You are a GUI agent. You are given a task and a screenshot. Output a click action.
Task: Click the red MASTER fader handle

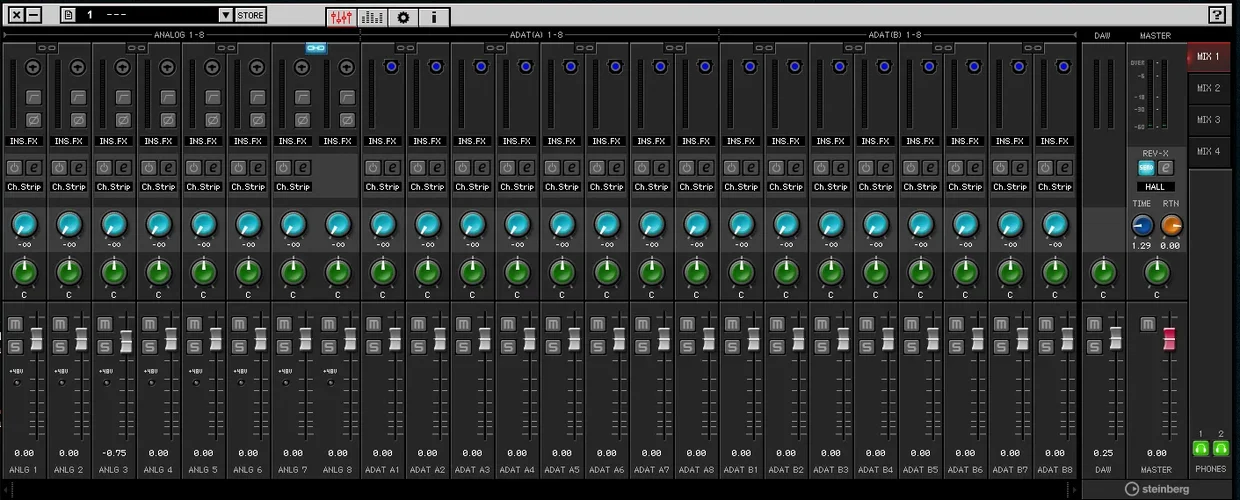click(x=1168, y=339)
